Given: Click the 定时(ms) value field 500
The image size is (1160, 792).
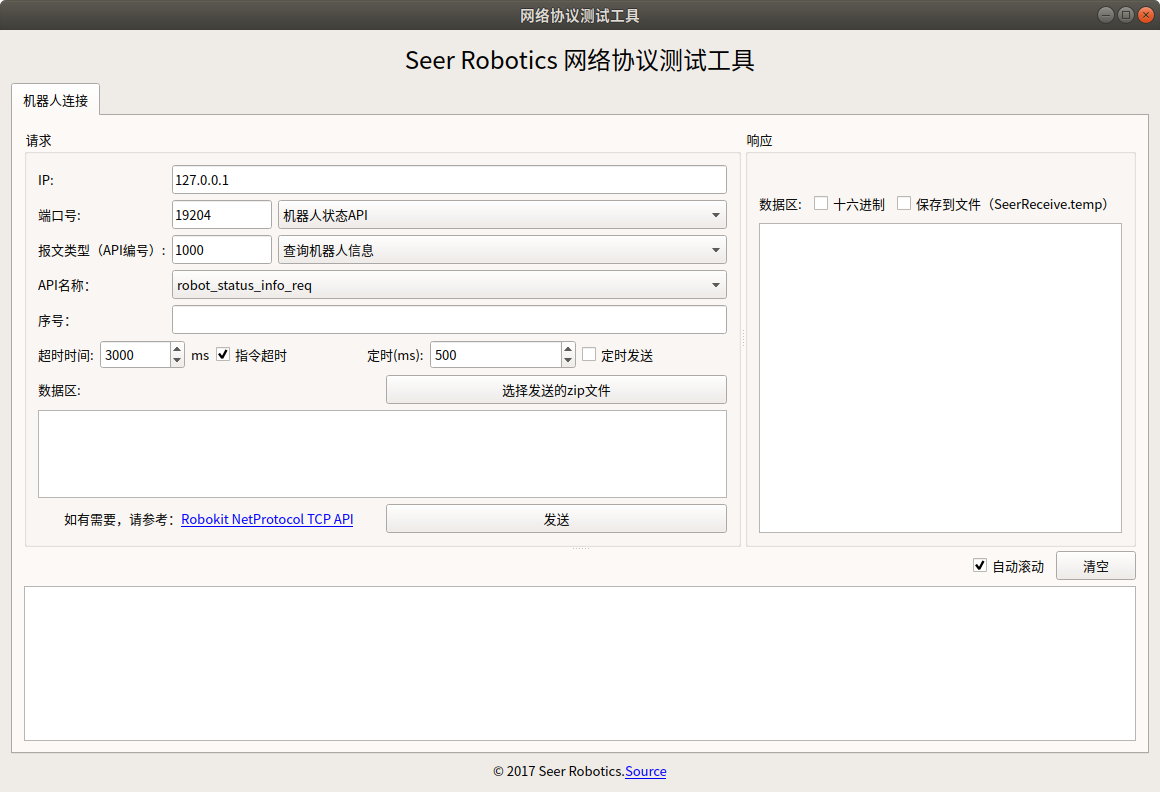Looking at the screenshot, I should tap(496, 355).
